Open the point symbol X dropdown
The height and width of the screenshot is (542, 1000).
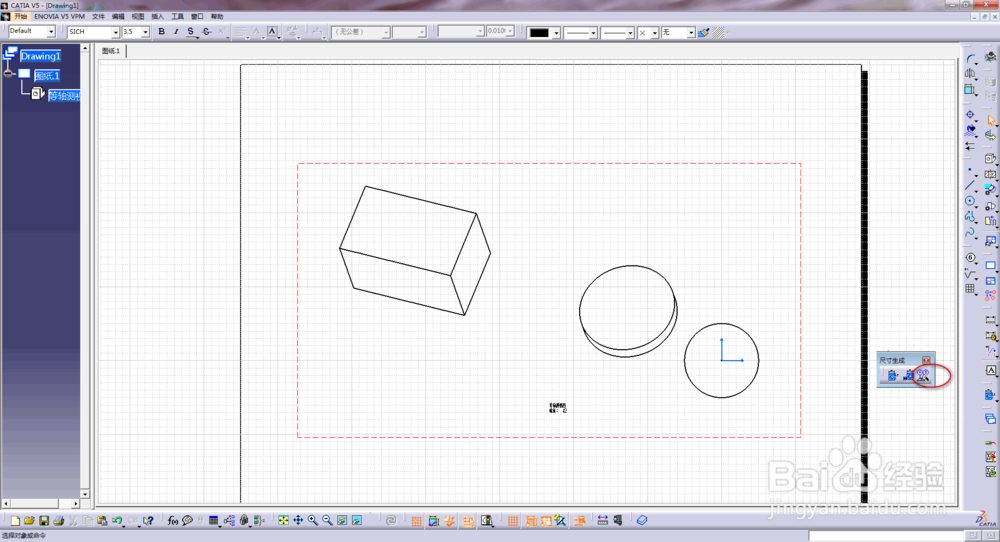tap(654, 33)
